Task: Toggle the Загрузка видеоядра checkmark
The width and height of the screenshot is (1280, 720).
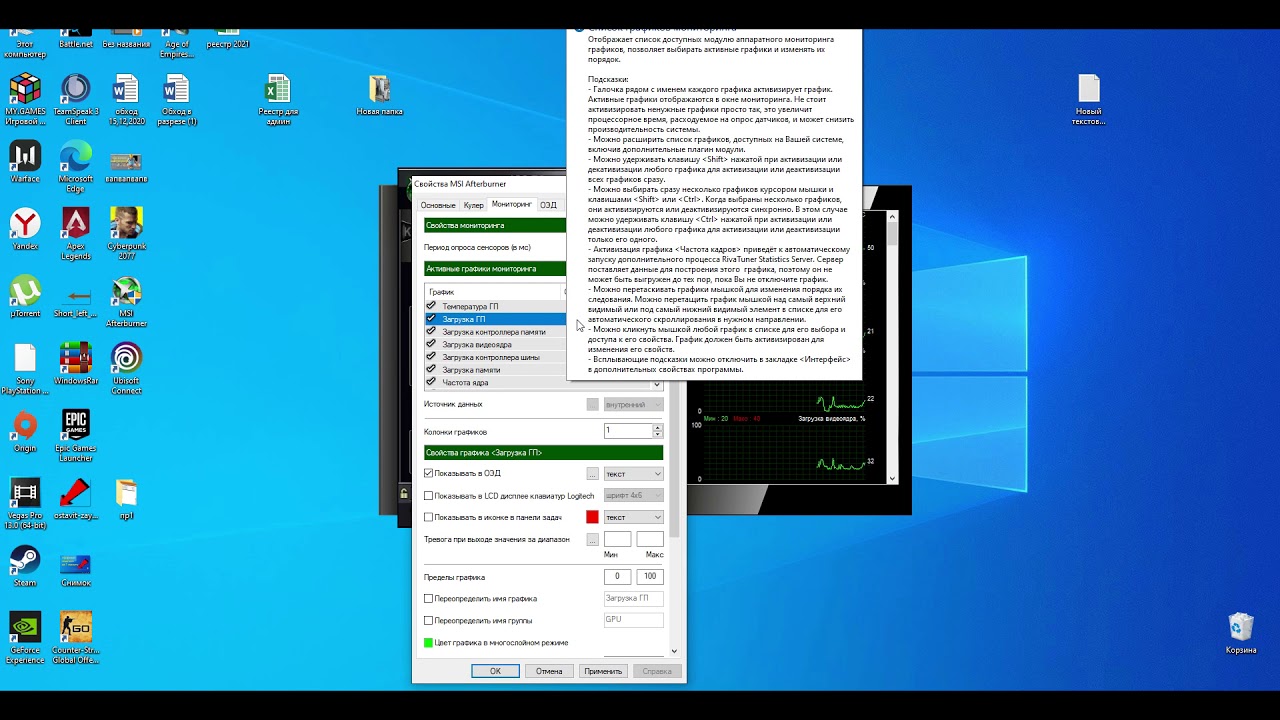Action: click(431, 344)
